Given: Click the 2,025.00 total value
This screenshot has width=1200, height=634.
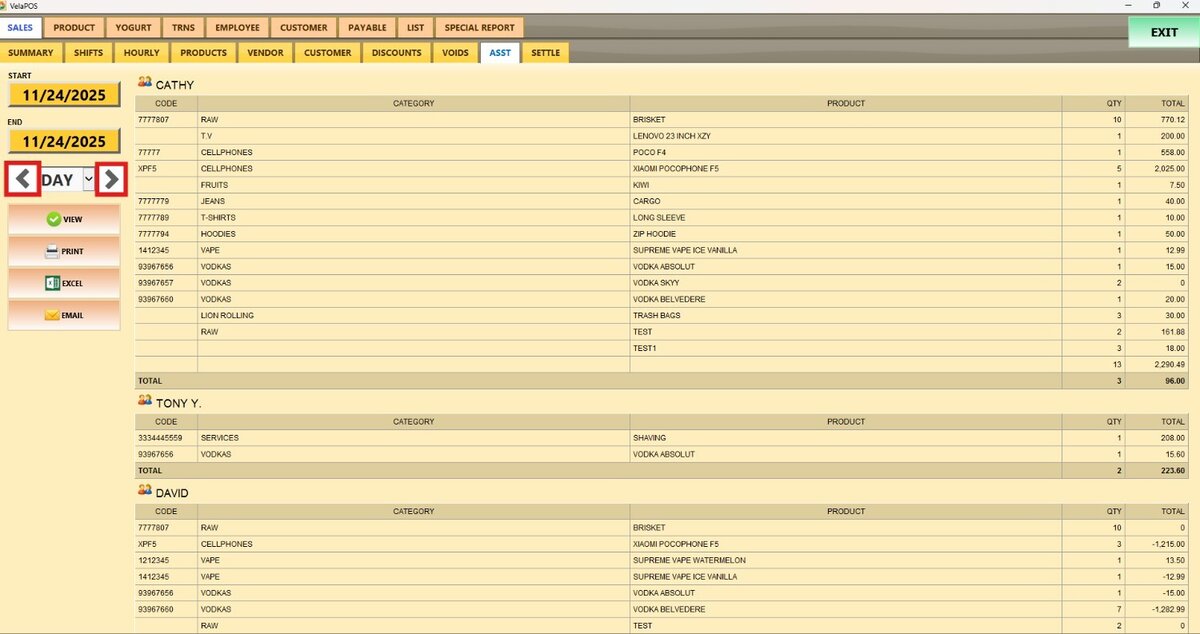Looking at the screenshot, I should (x=1167, y=169).
